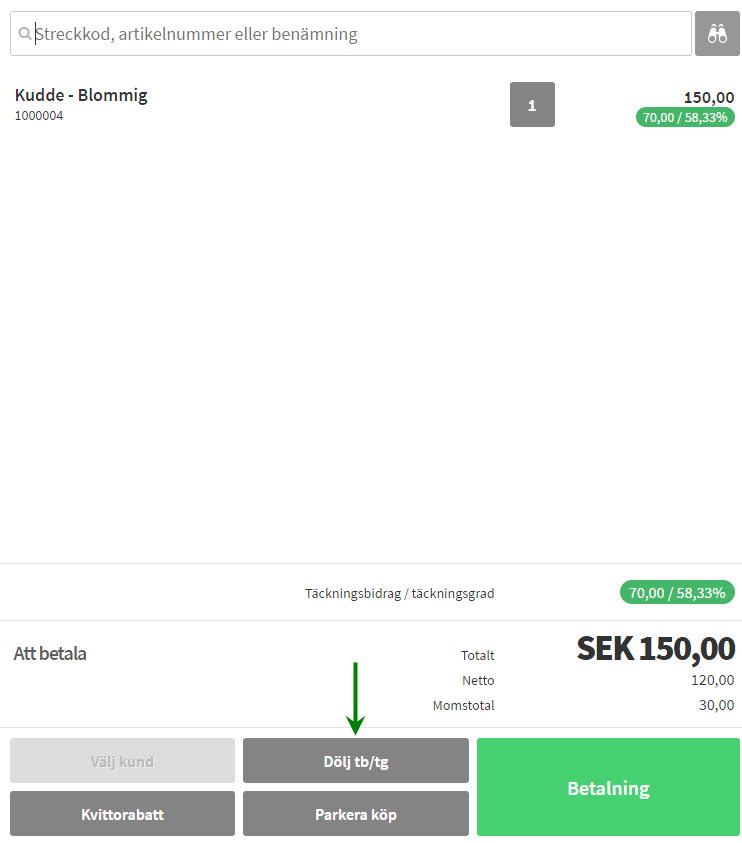Open quantity button for Kudde - Blommig
742x843 pixels.
pos(532,104)
